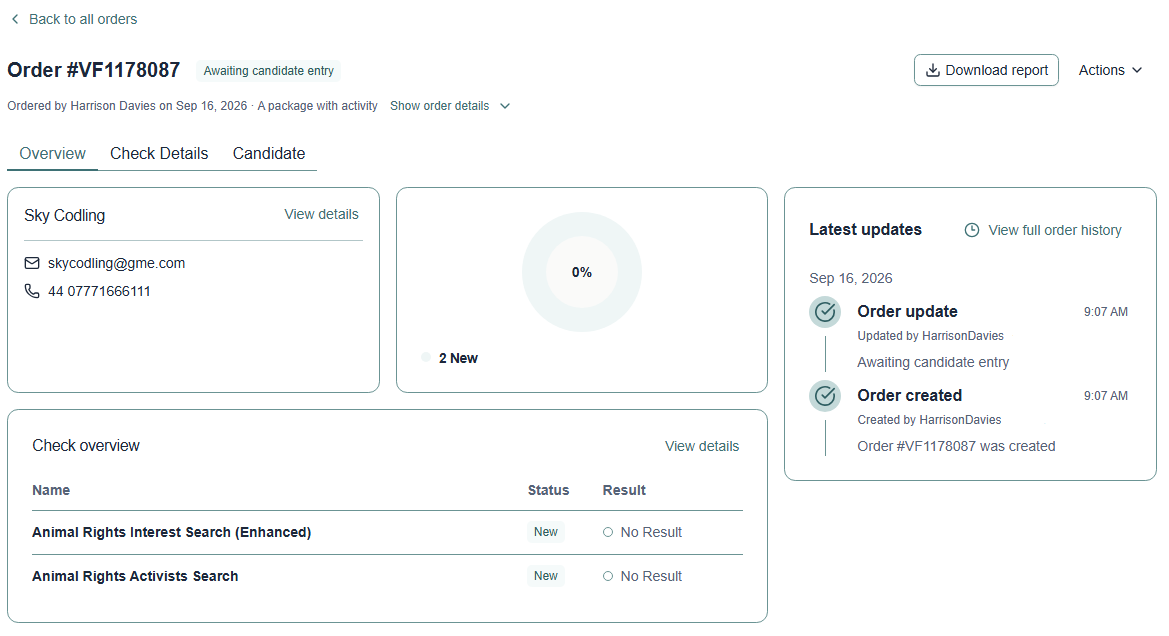Select the Overview tab
The height and width of the screenshot is (636, 1169).
tap(52, 154)
